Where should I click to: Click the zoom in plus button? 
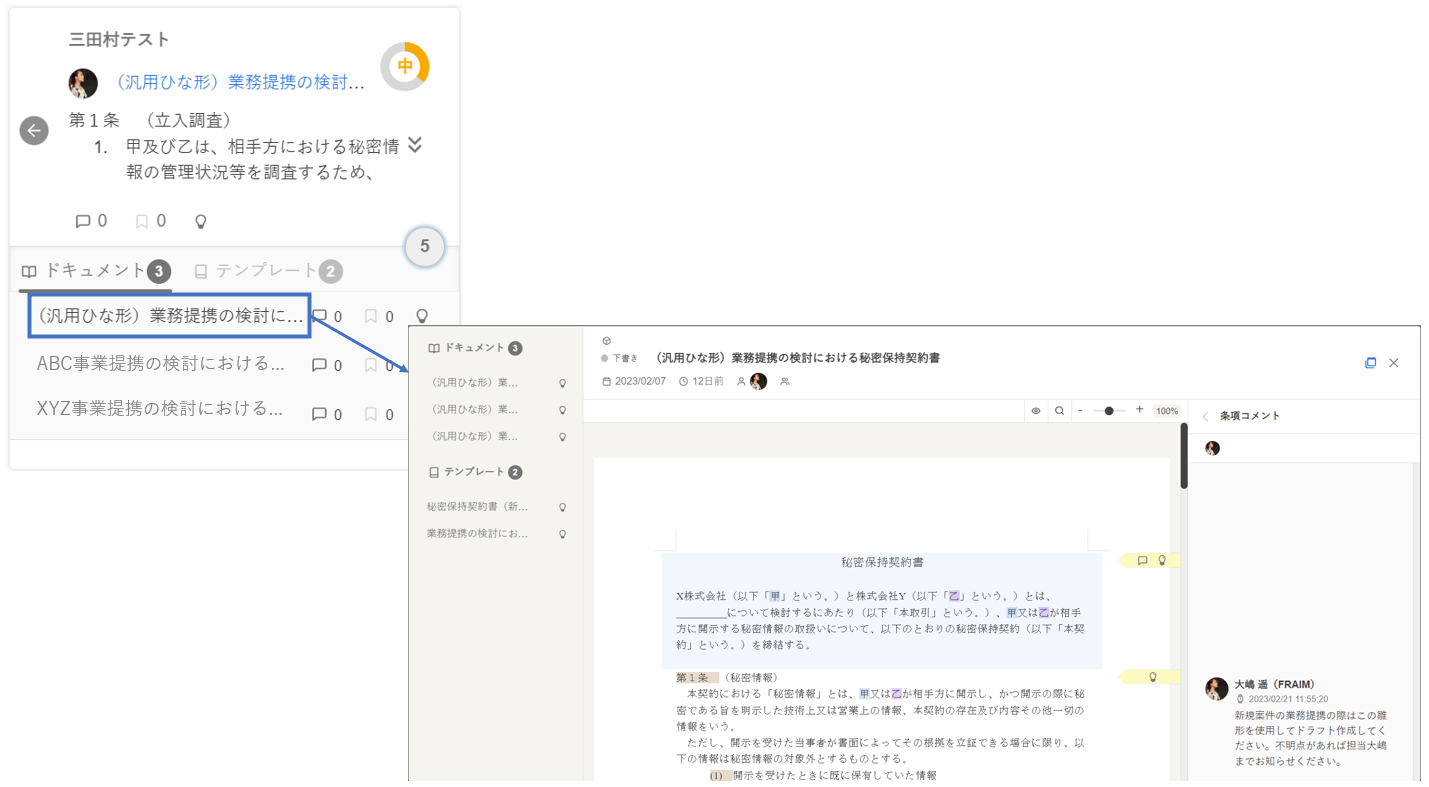1139,410
